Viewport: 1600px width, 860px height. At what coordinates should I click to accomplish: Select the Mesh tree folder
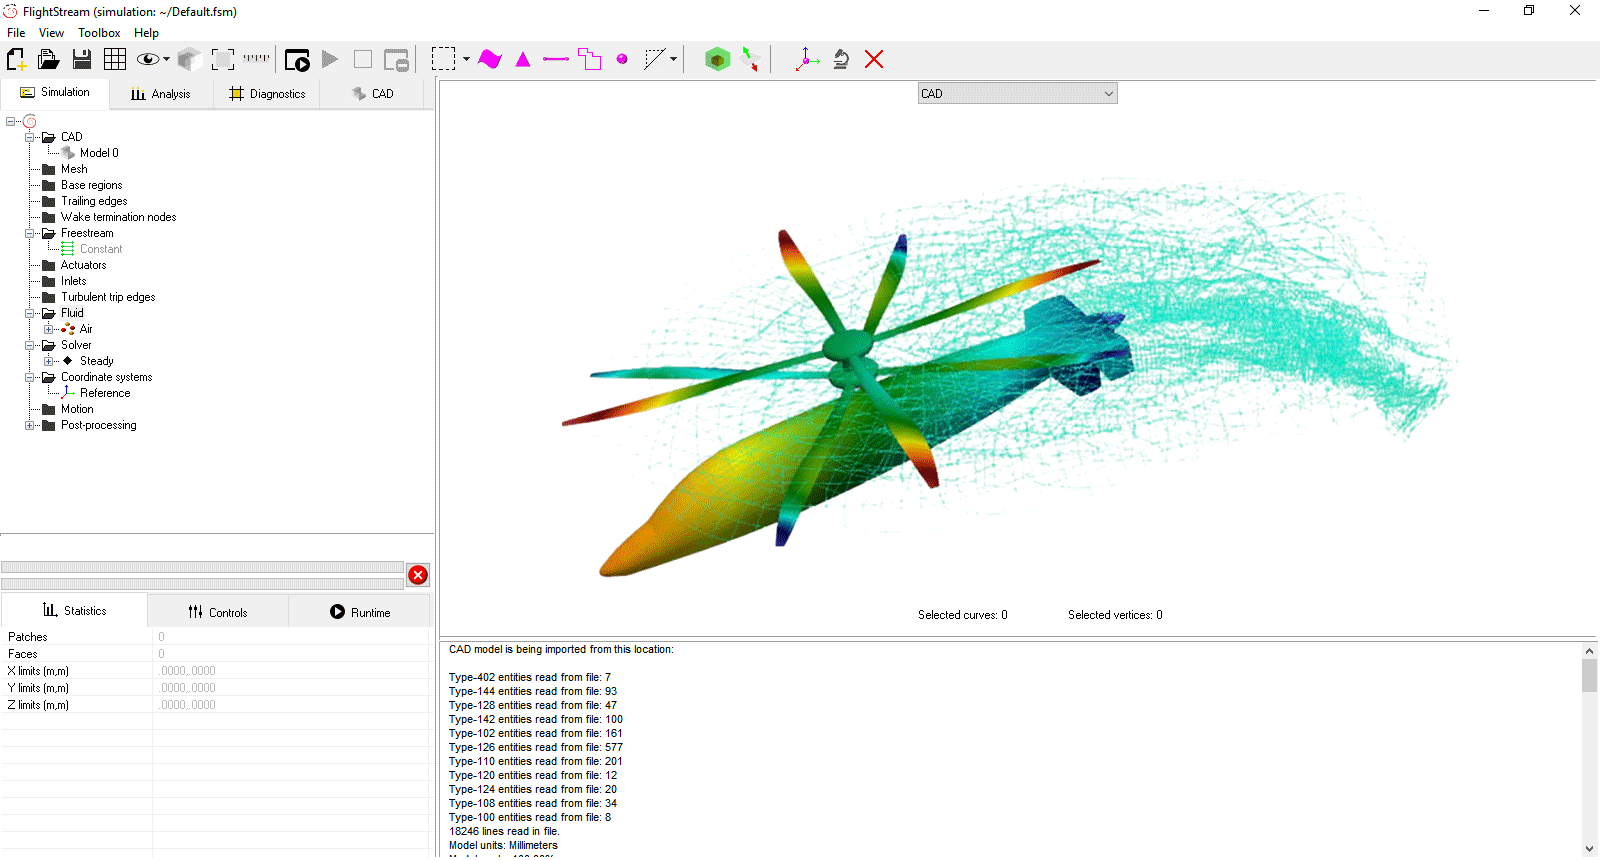(74, 169)
